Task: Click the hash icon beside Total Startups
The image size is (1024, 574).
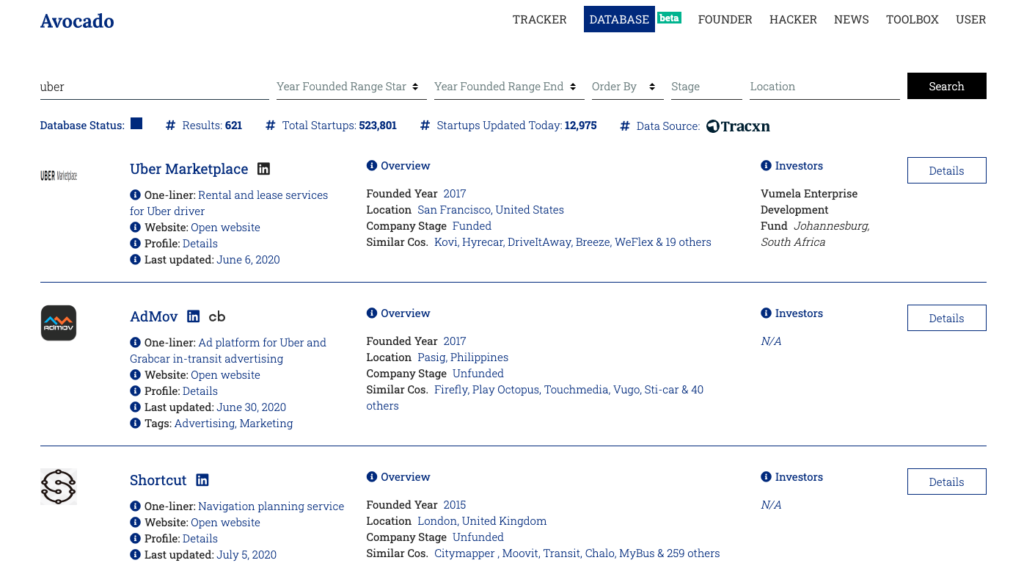Action: (x=270, y=125)
